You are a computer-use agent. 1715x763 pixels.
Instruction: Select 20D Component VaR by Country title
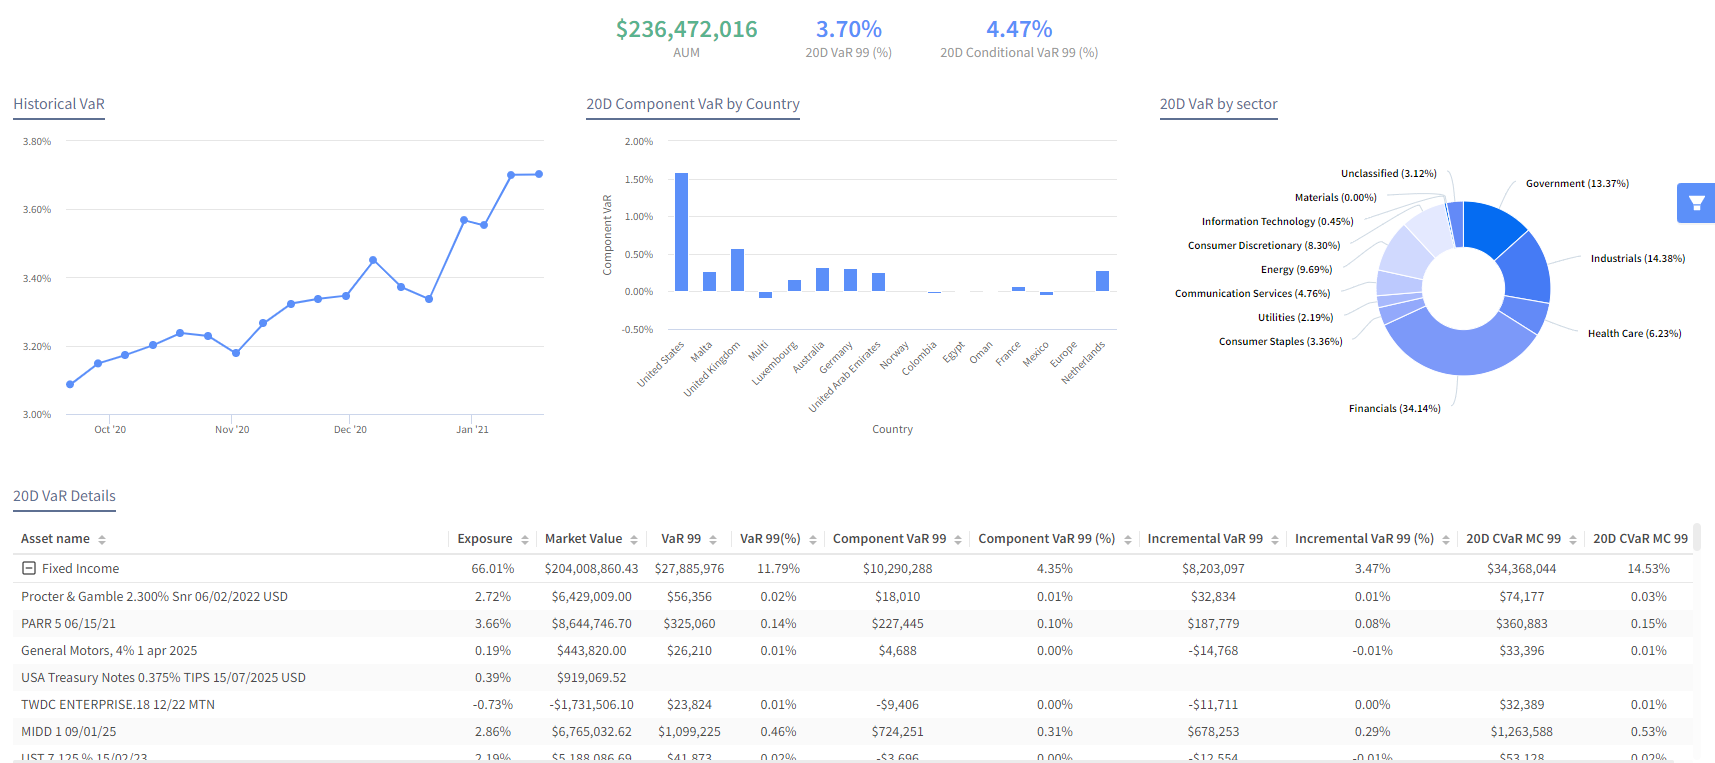[693, 104]
